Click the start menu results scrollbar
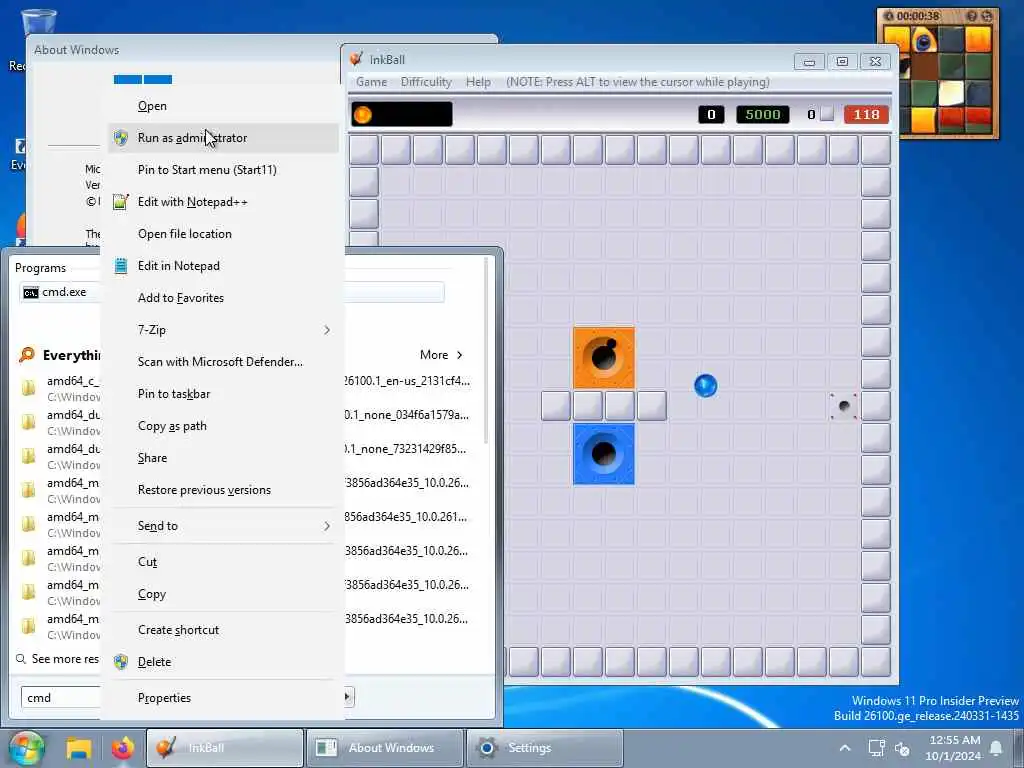Image resolution: width=1024 pixels, height=768 pixels. pyautogui.click(x=485, y=351)
